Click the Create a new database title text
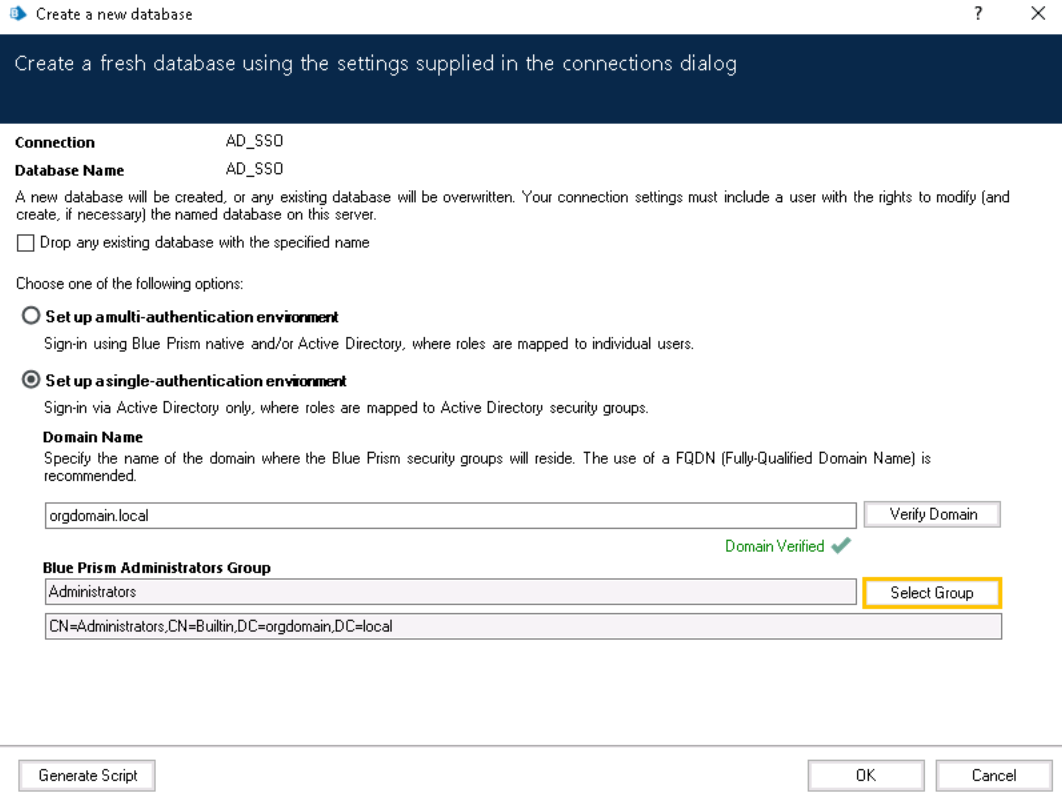This screenshot has height=802, width=1062. (x=114, y=14)
